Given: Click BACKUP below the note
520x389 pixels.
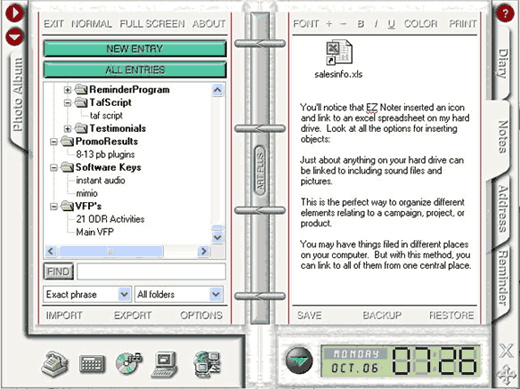Looking at the screenshot, I should click(x=382, y=315).
